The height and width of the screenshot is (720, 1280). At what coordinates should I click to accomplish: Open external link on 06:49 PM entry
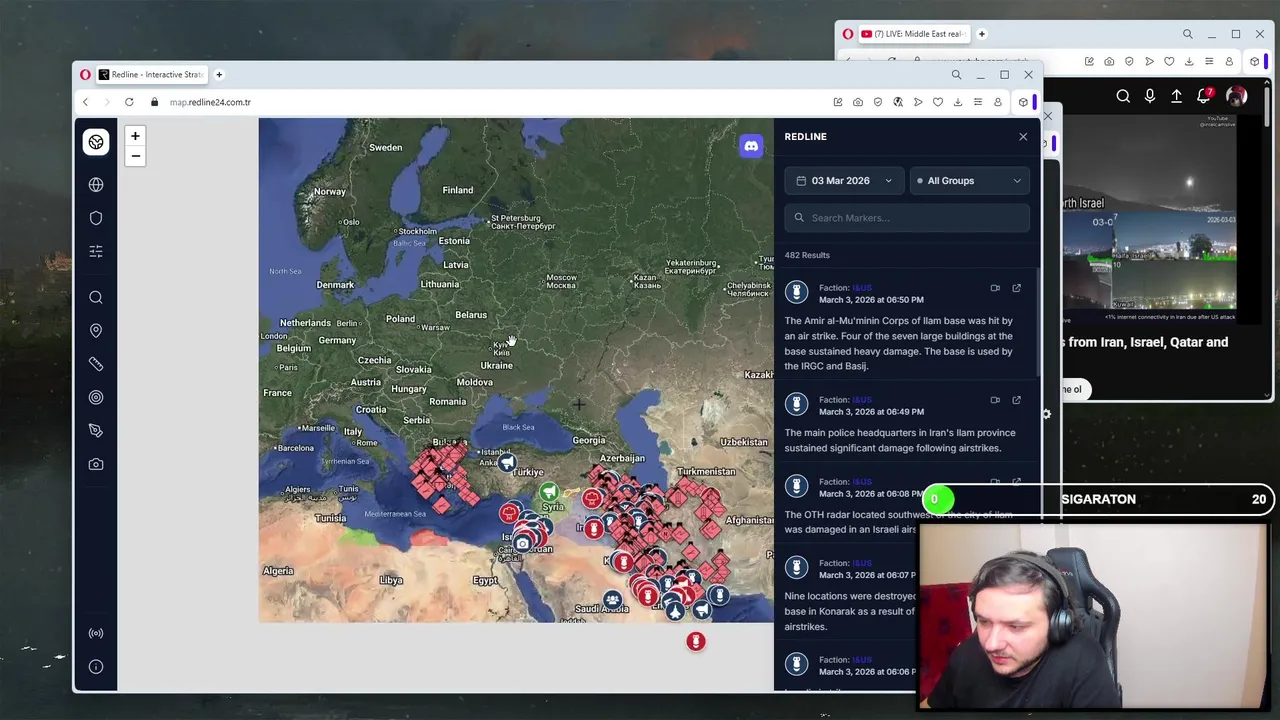point(1016,400)
